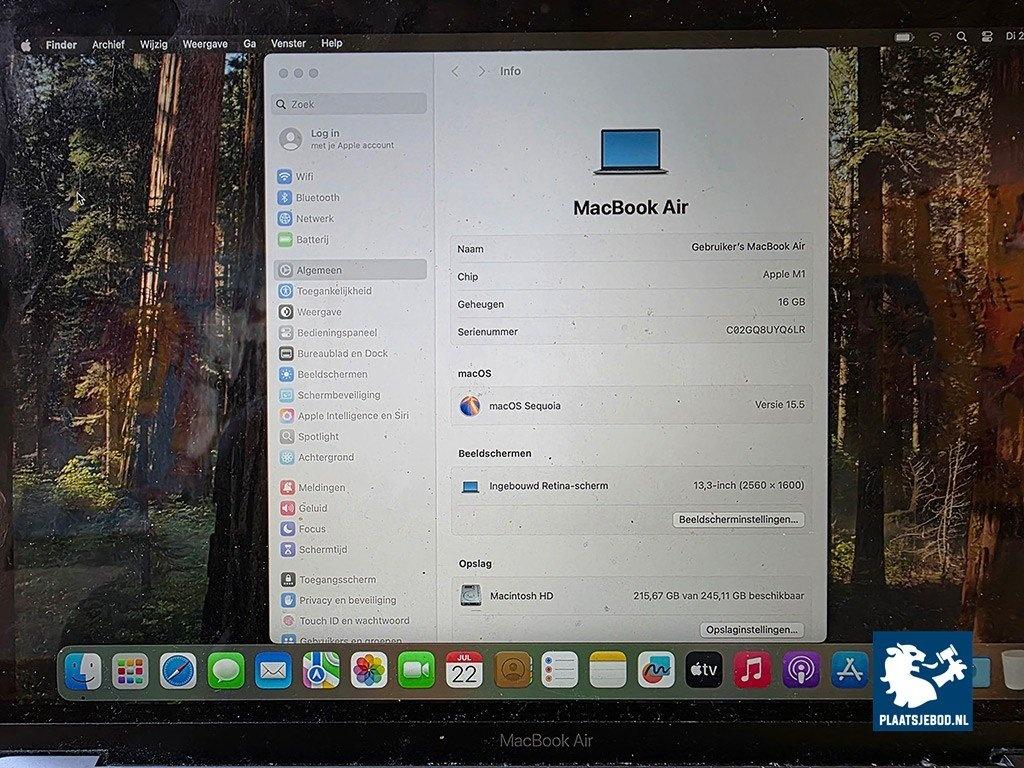Focus the Zoek search field
The height and width of the screenshot is (768, 1024).
(x=349, y=104)
